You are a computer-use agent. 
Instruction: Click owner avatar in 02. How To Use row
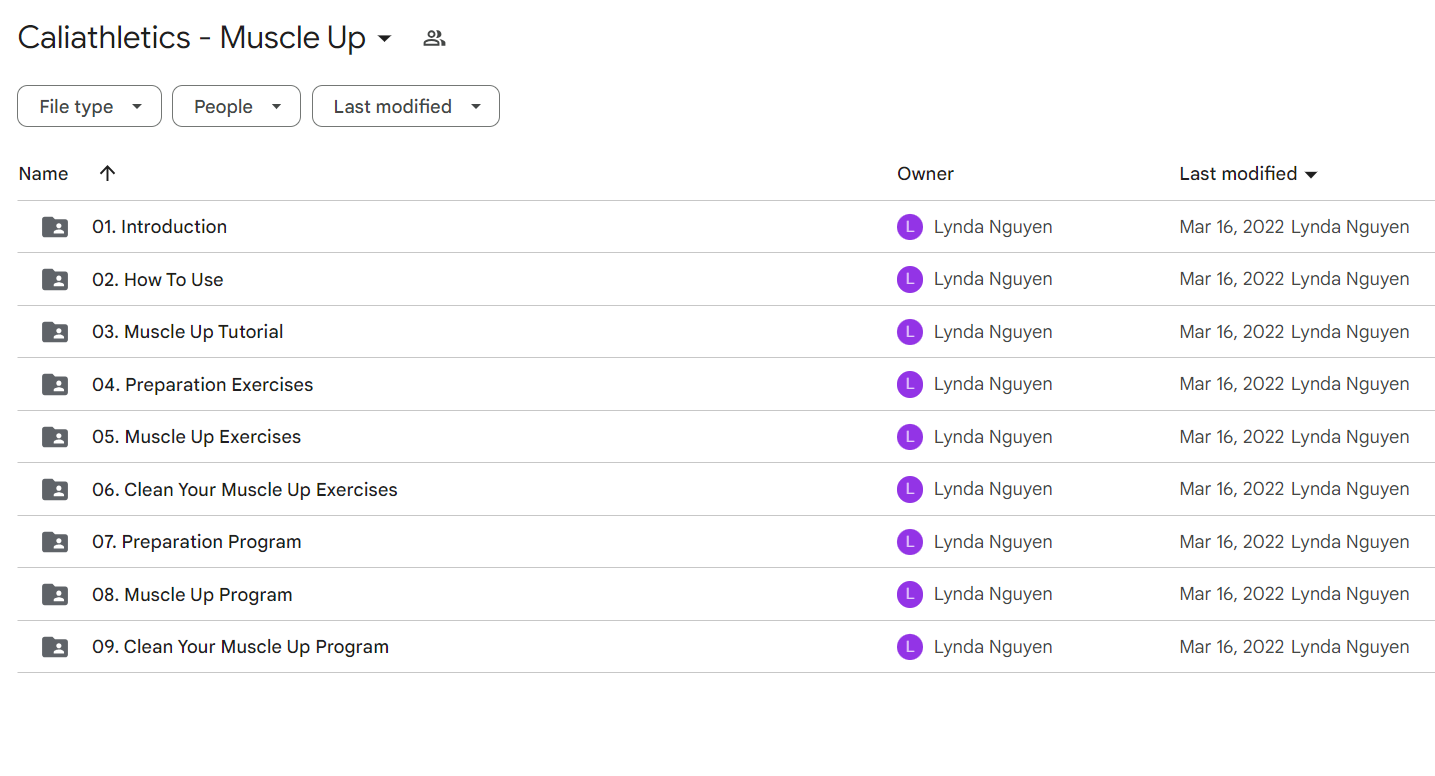[909, 279]
